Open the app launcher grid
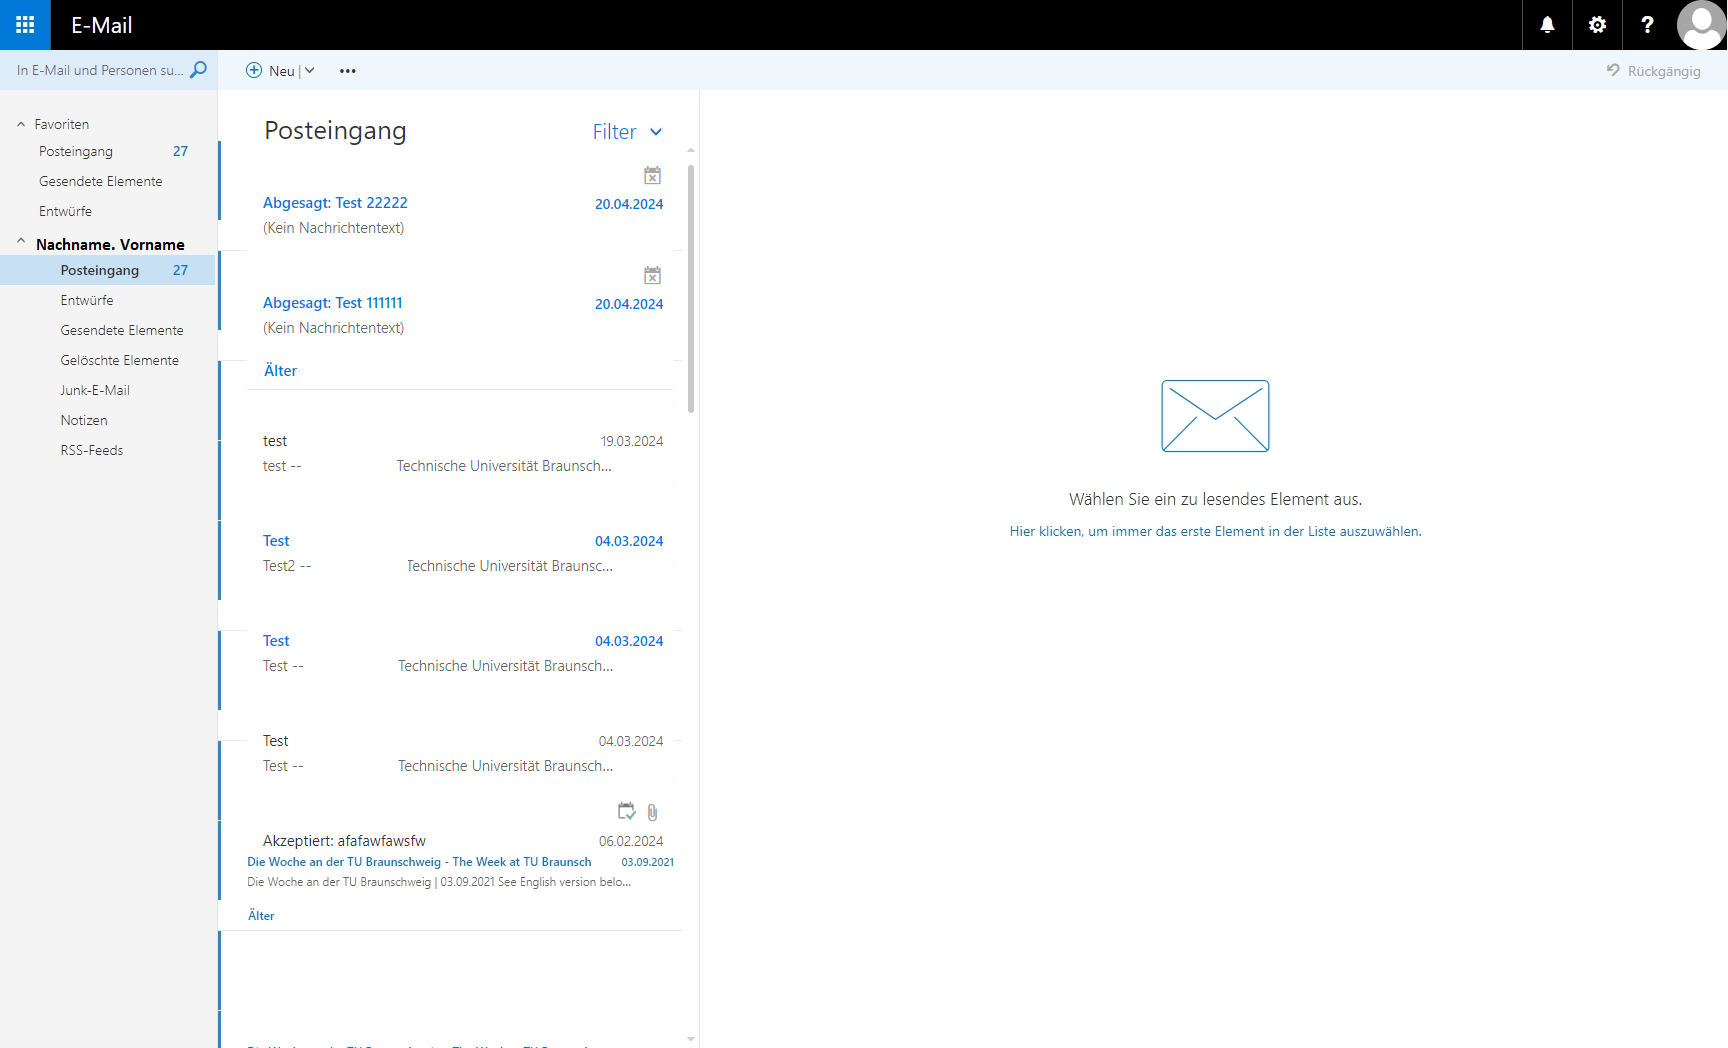 [25, 25]
